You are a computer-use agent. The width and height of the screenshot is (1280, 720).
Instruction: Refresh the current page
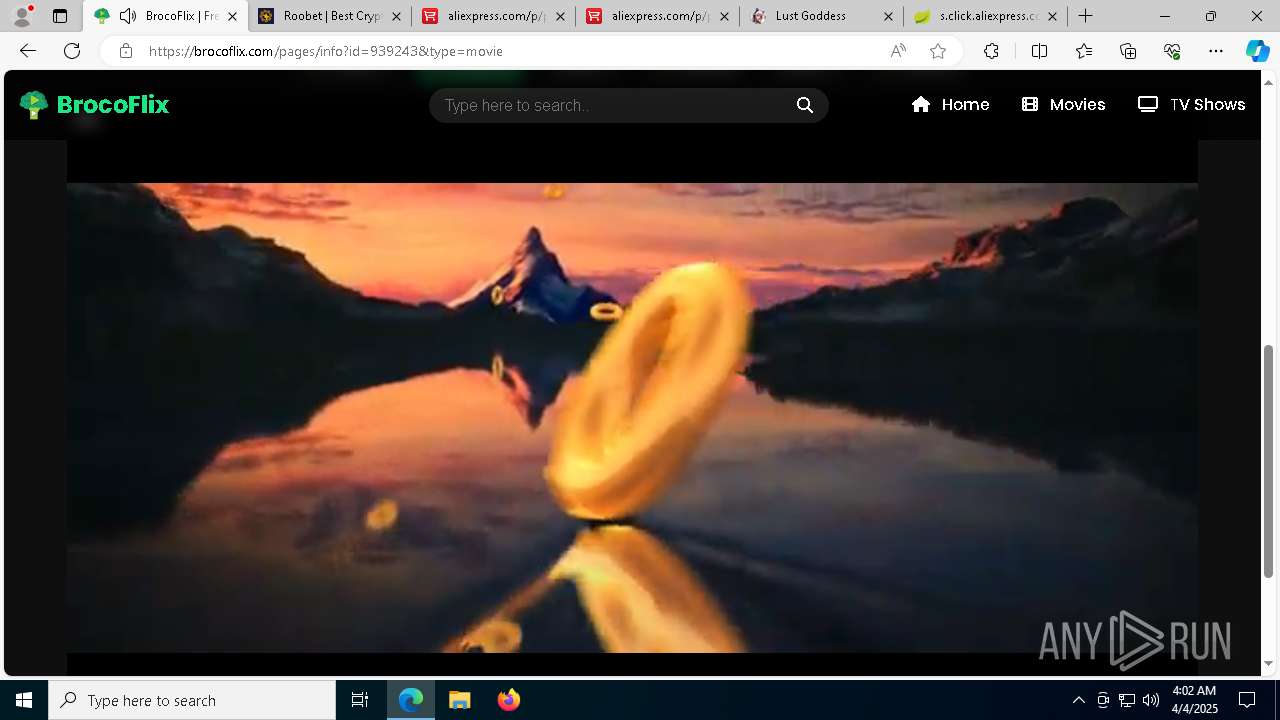72,51
